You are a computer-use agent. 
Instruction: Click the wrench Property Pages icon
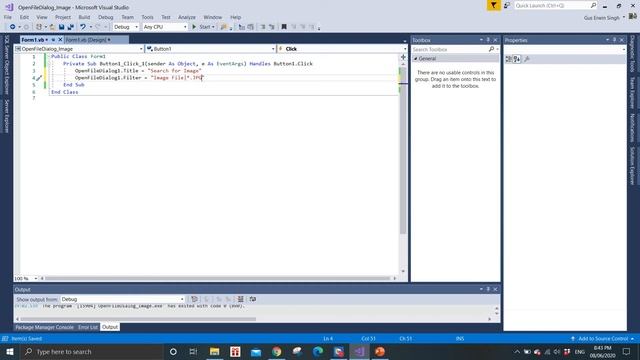(x=527, y=59)
